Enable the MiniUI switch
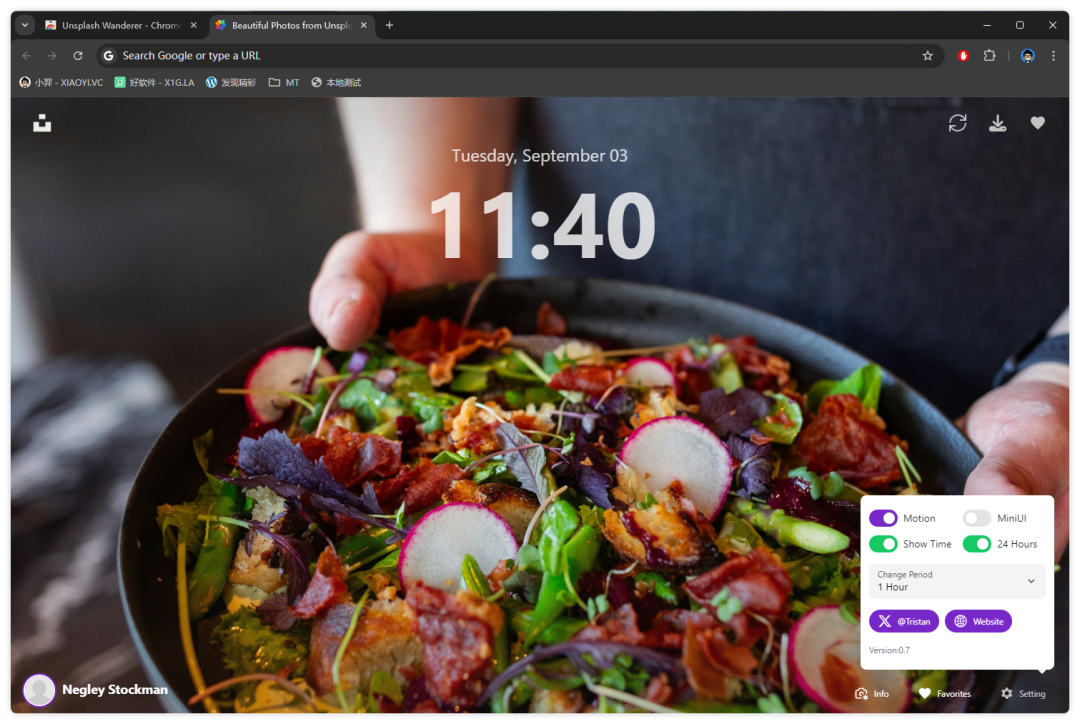1080x724 pixels. pos(977,518)
